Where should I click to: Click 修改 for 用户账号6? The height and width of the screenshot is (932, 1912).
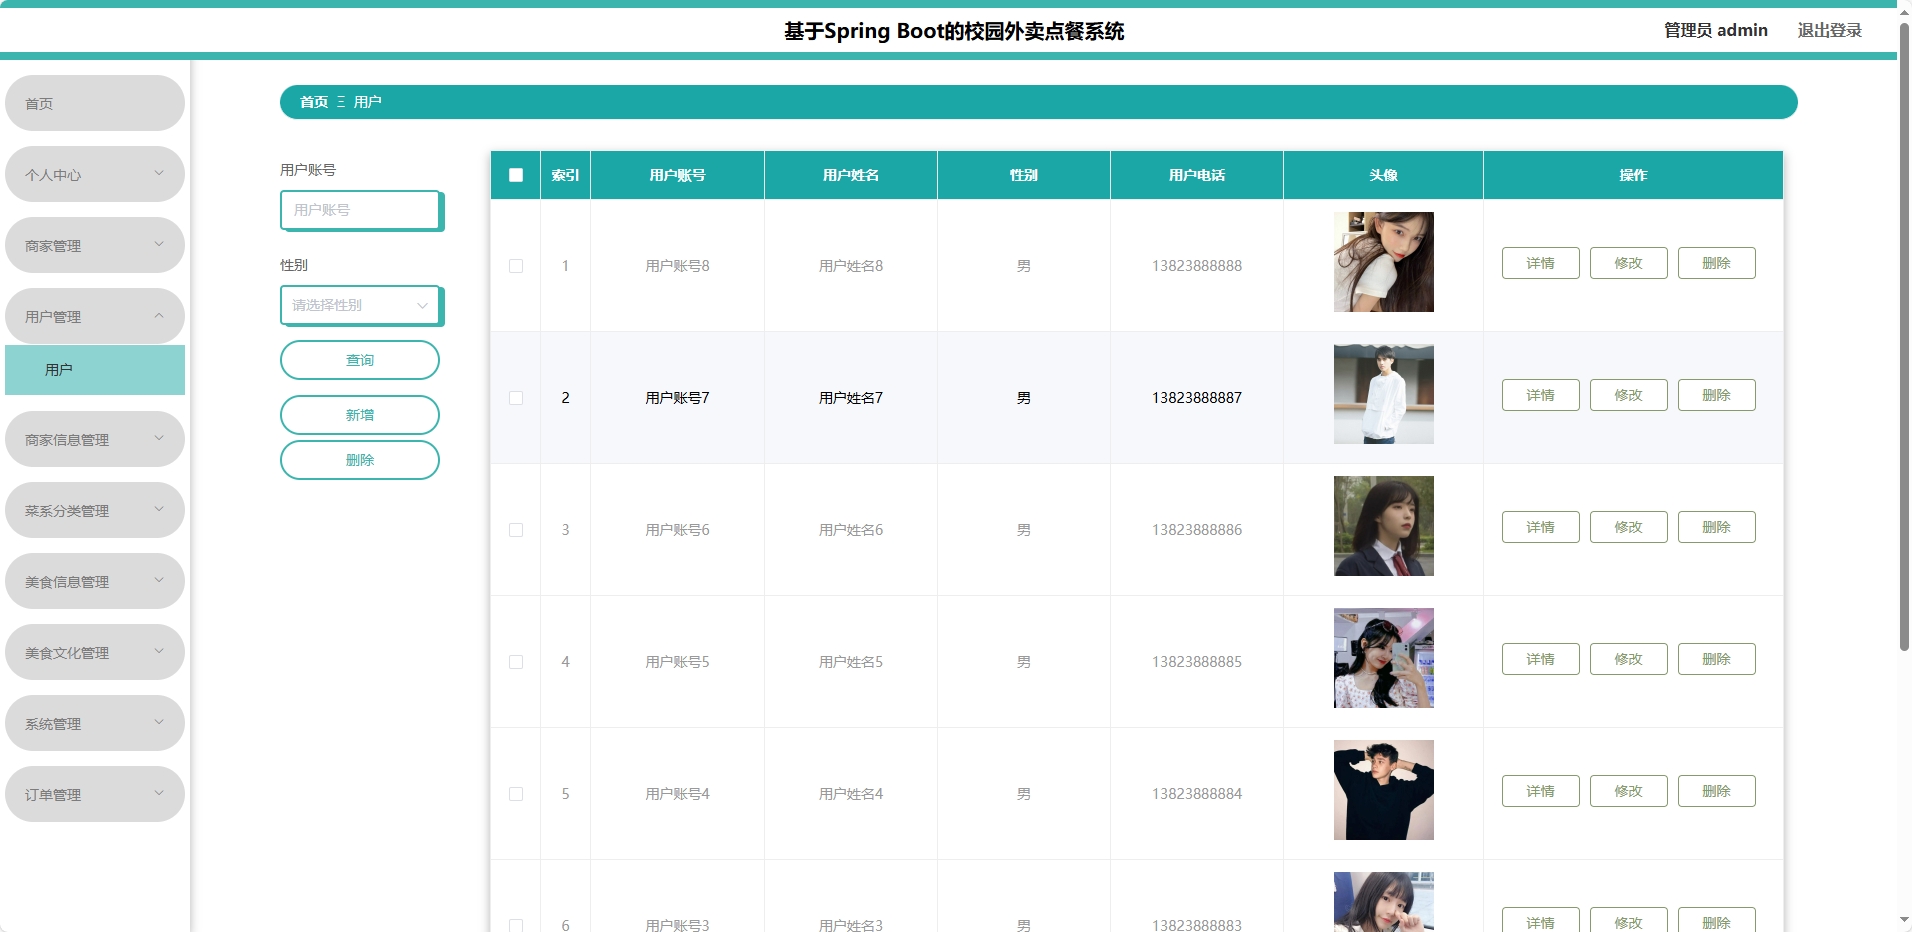coord(1629,527)
